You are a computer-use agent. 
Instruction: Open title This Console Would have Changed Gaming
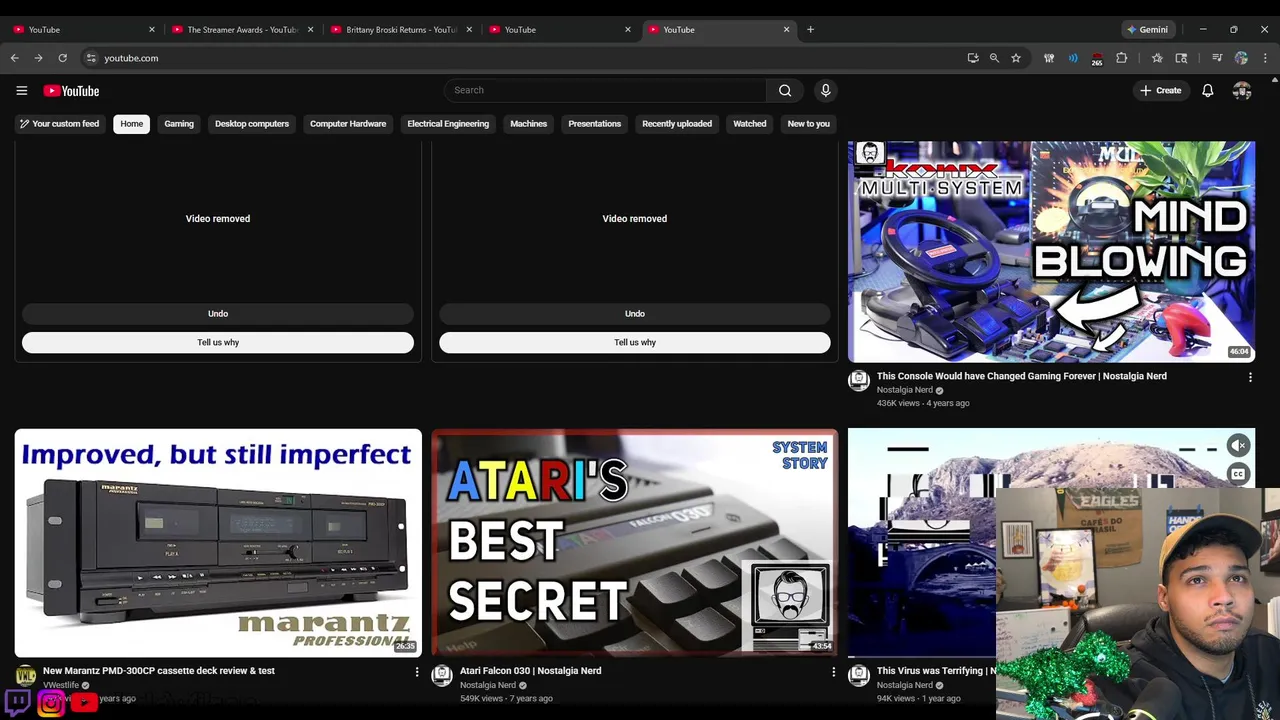coord(1021,376)
